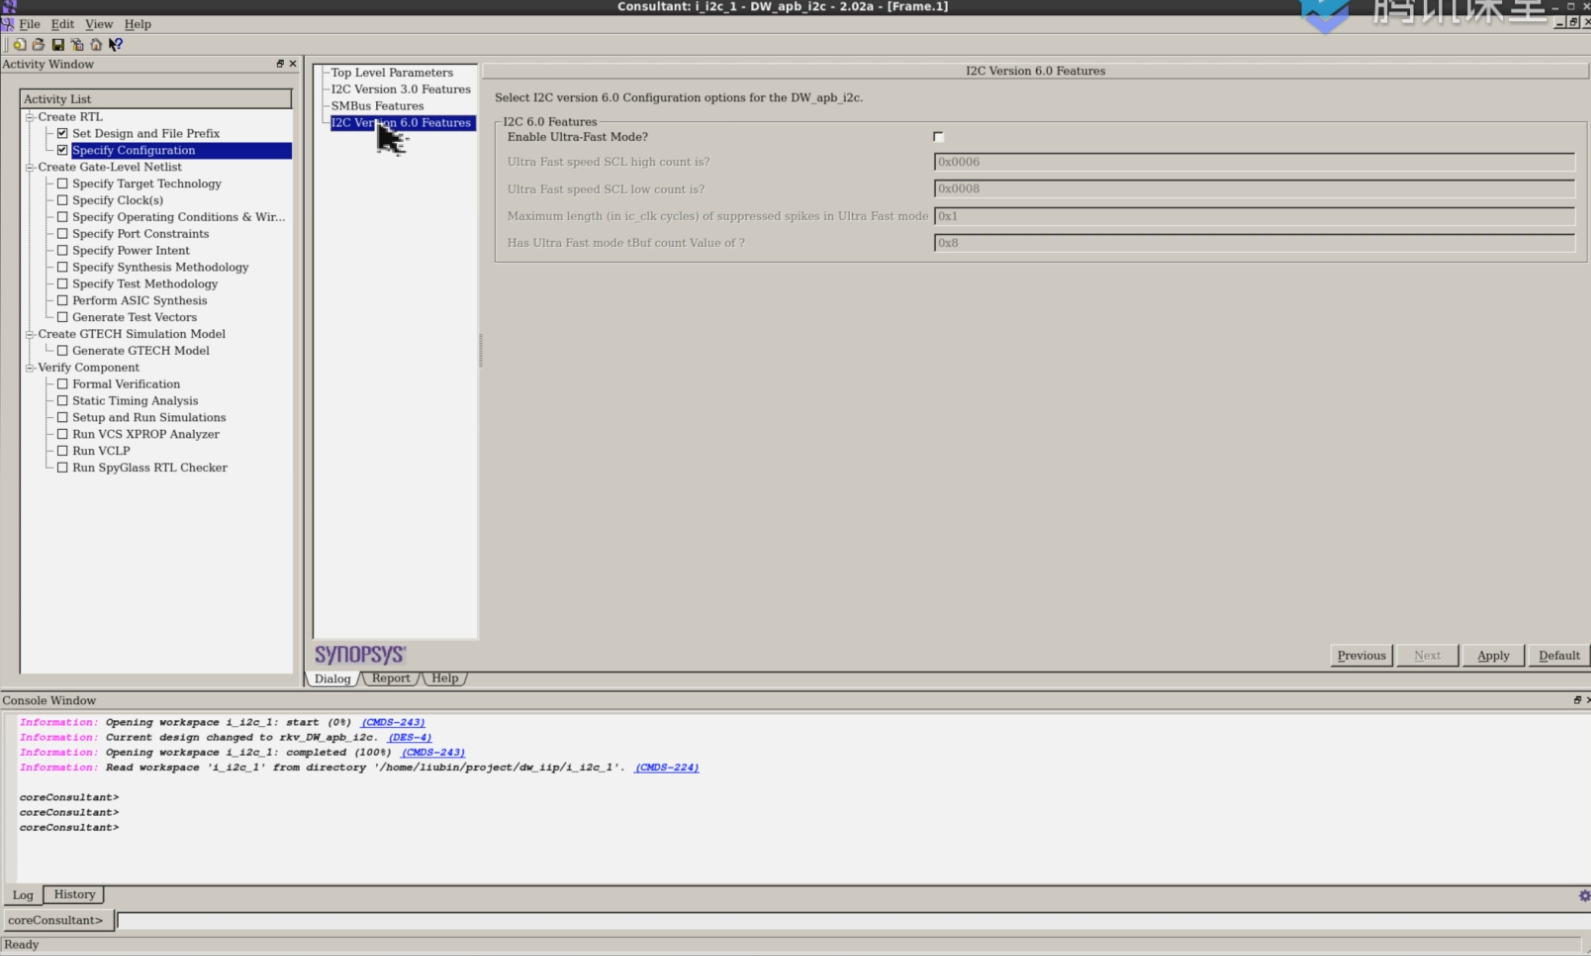Click the Save floppy disk icon

(x=58, y=44)
